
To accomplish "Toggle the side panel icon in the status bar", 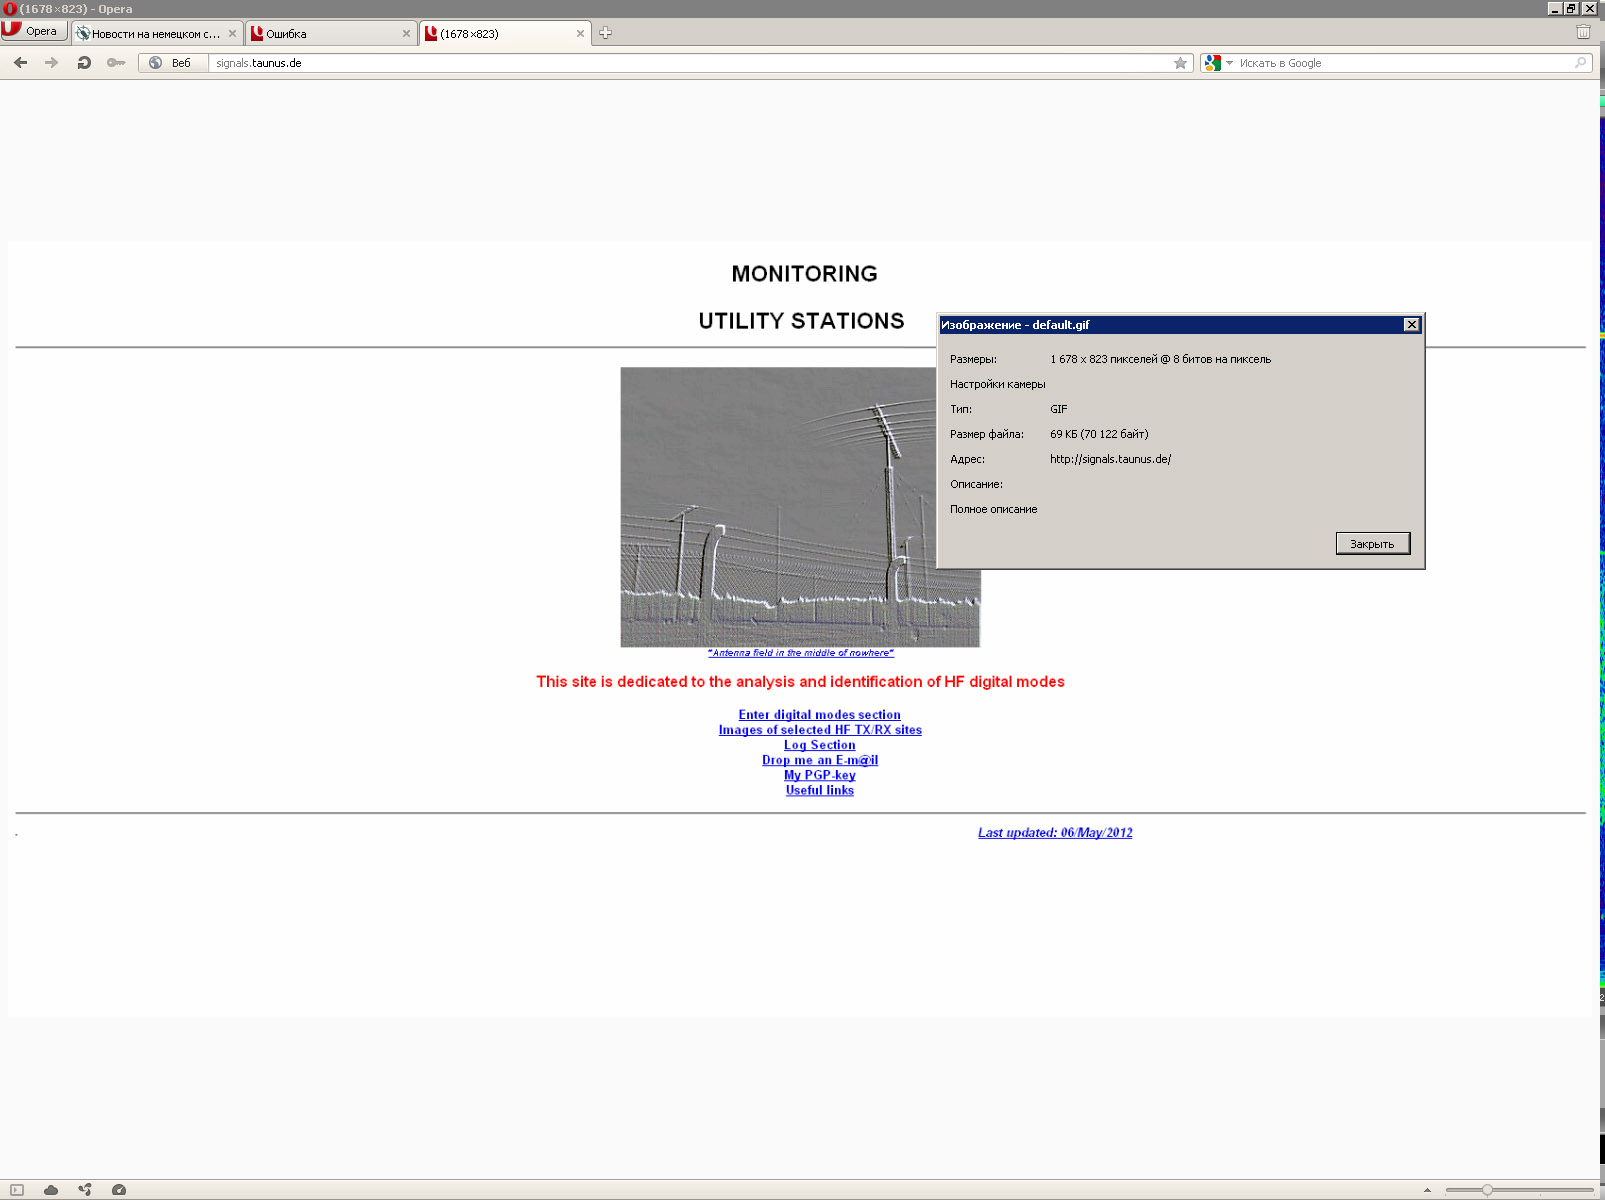I will point(17,1190).
